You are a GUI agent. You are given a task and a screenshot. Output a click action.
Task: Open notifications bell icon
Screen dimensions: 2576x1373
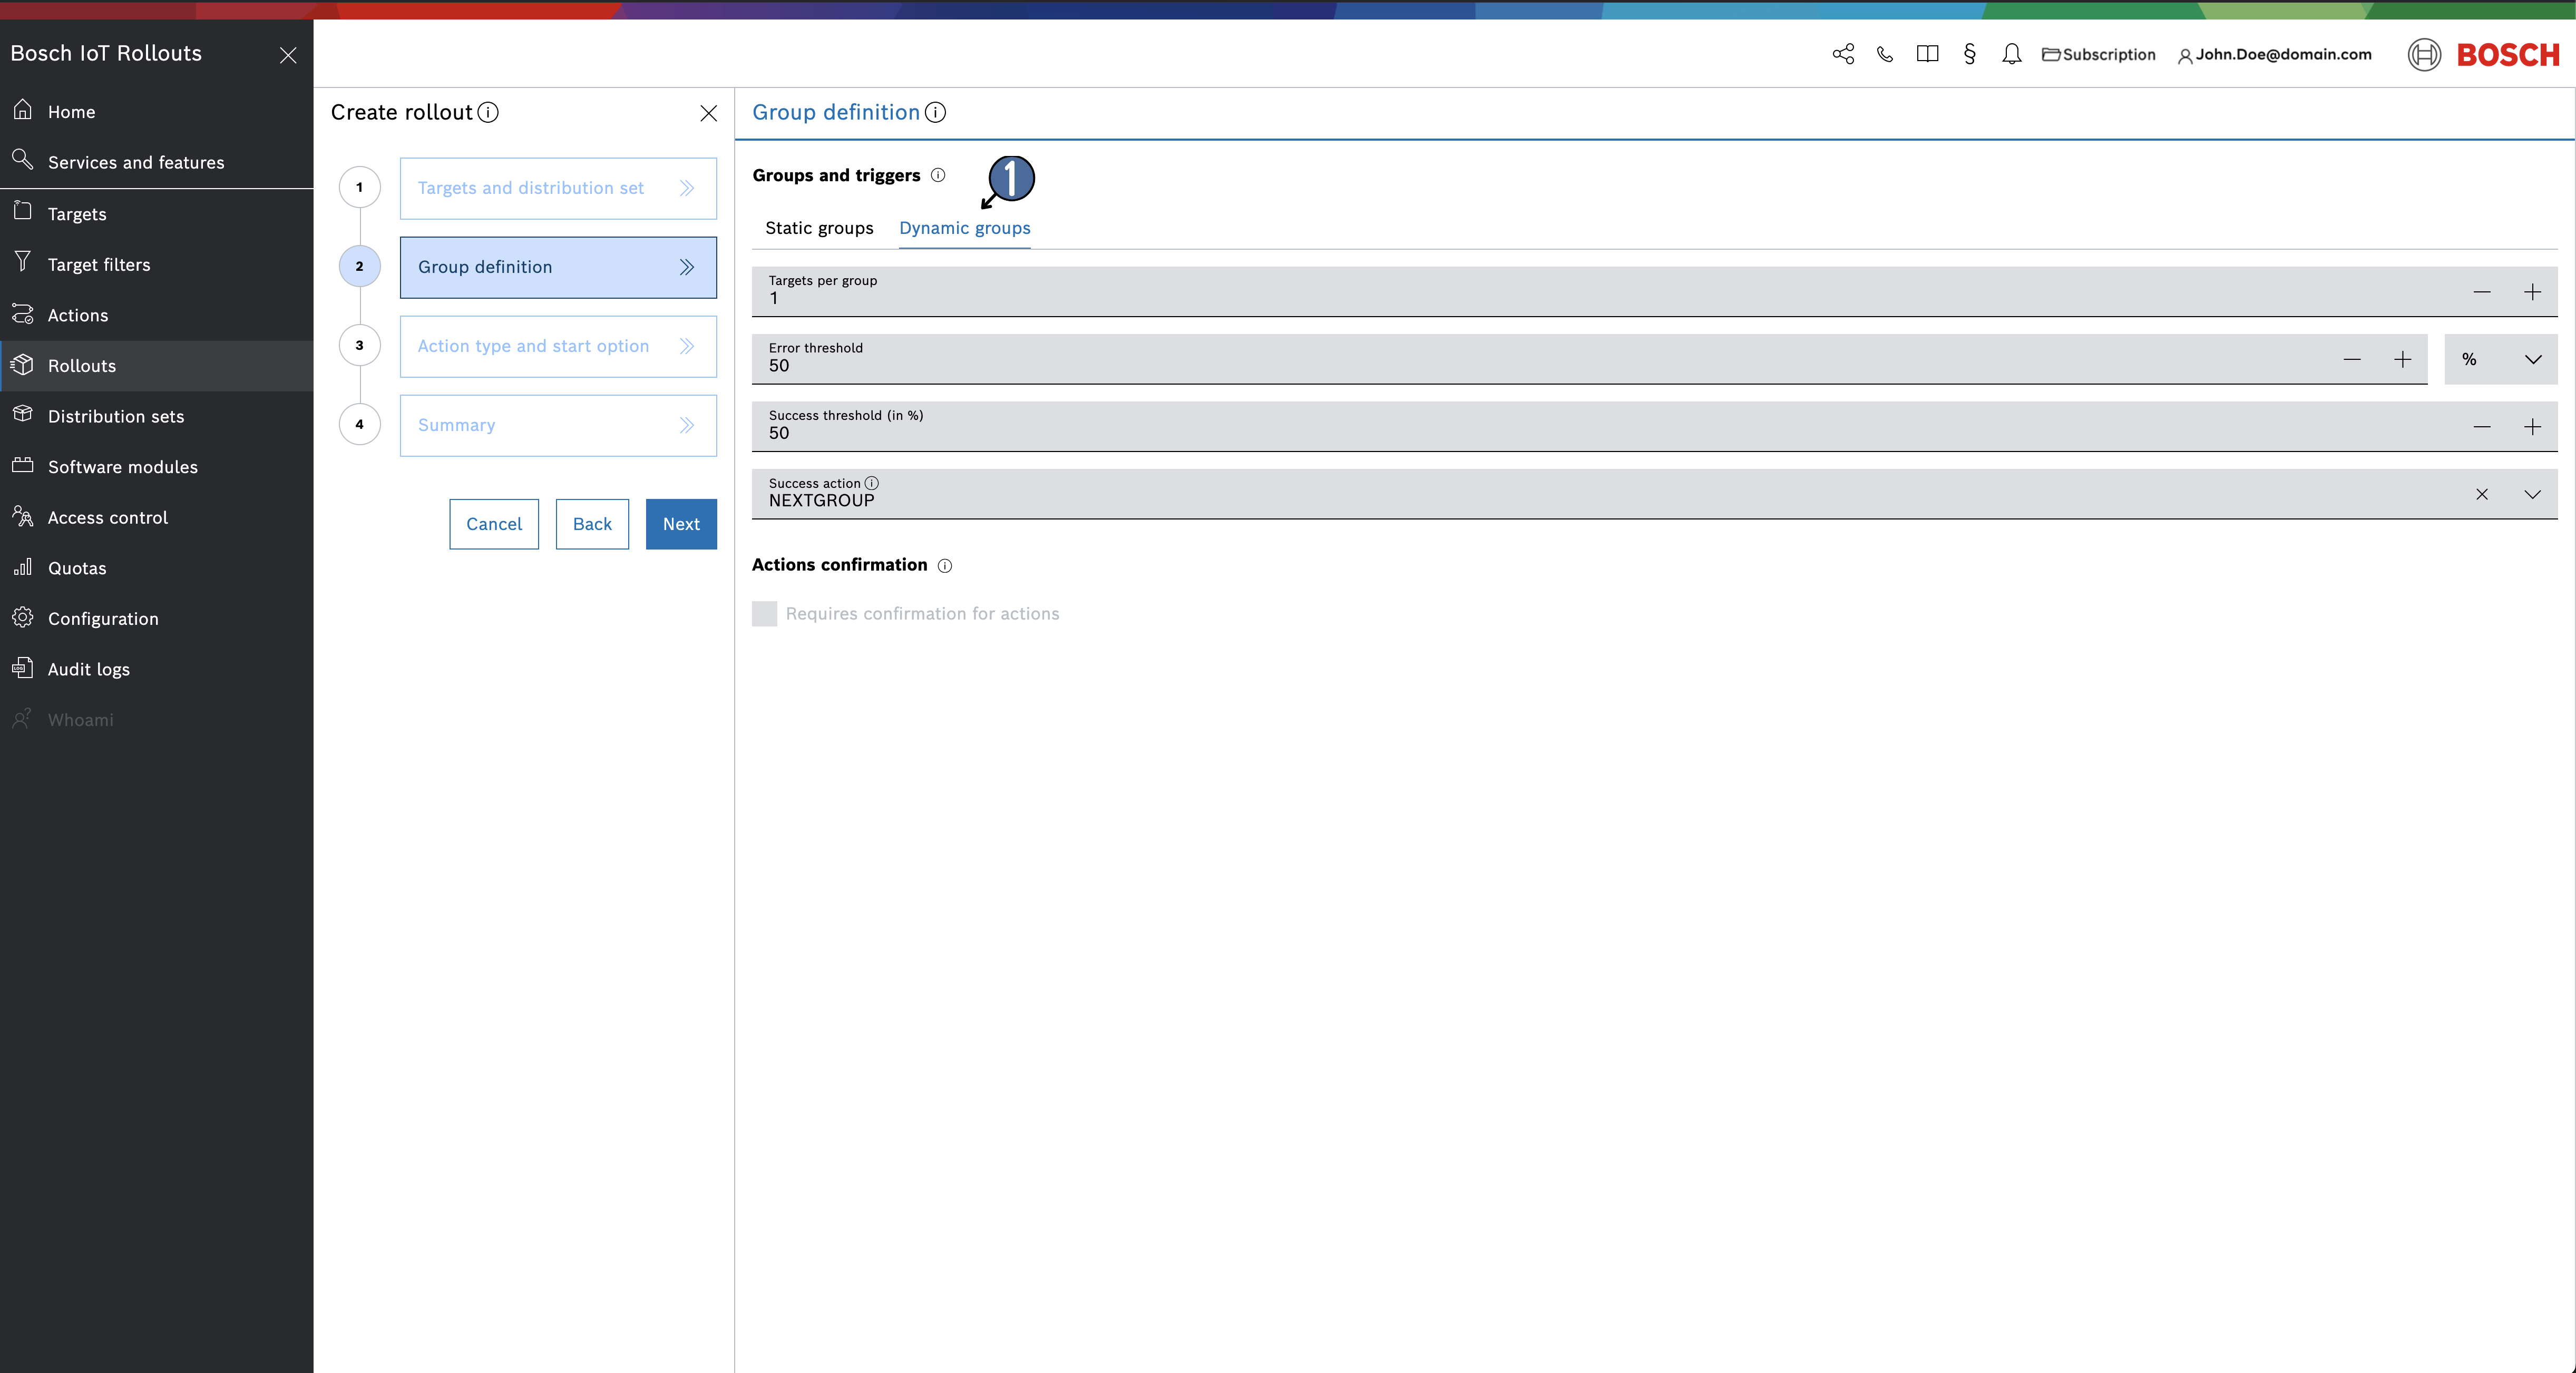2011,54
